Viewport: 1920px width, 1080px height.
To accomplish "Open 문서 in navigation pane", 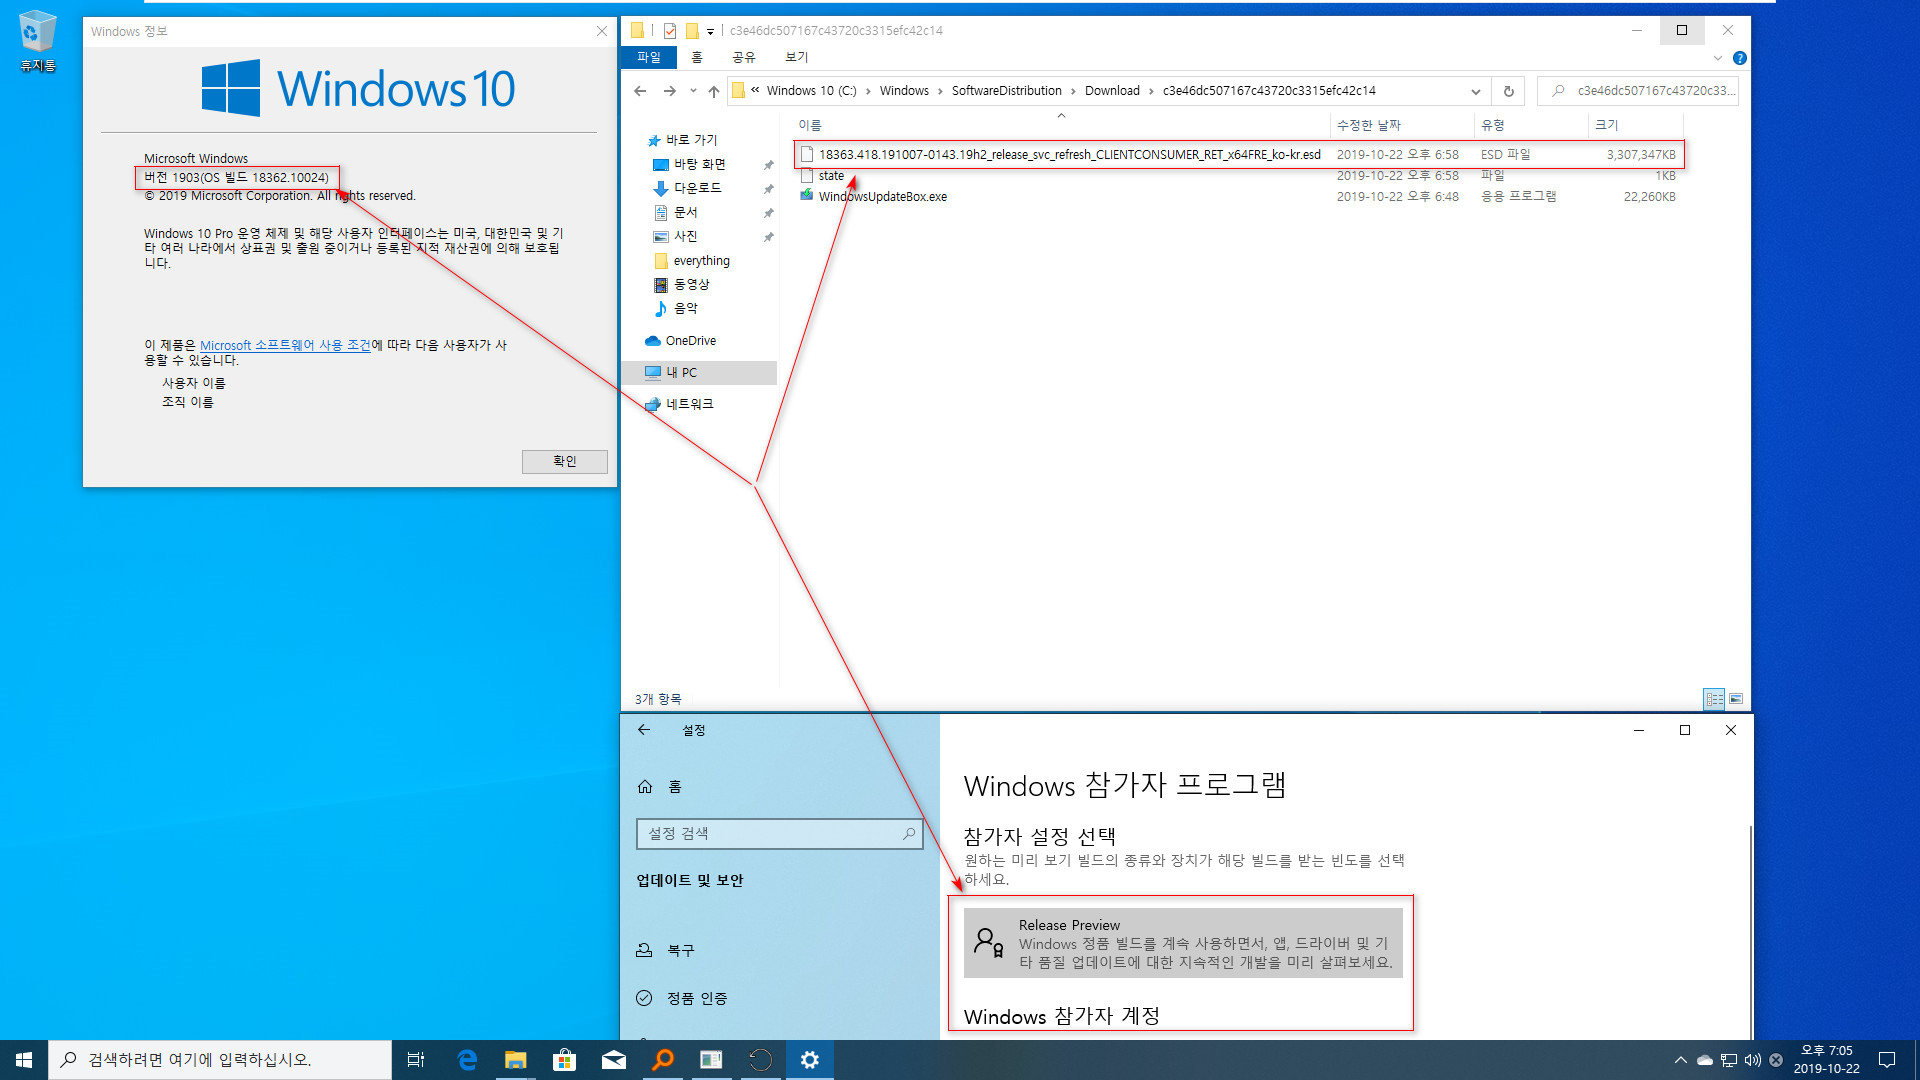I will click(685, 212).
